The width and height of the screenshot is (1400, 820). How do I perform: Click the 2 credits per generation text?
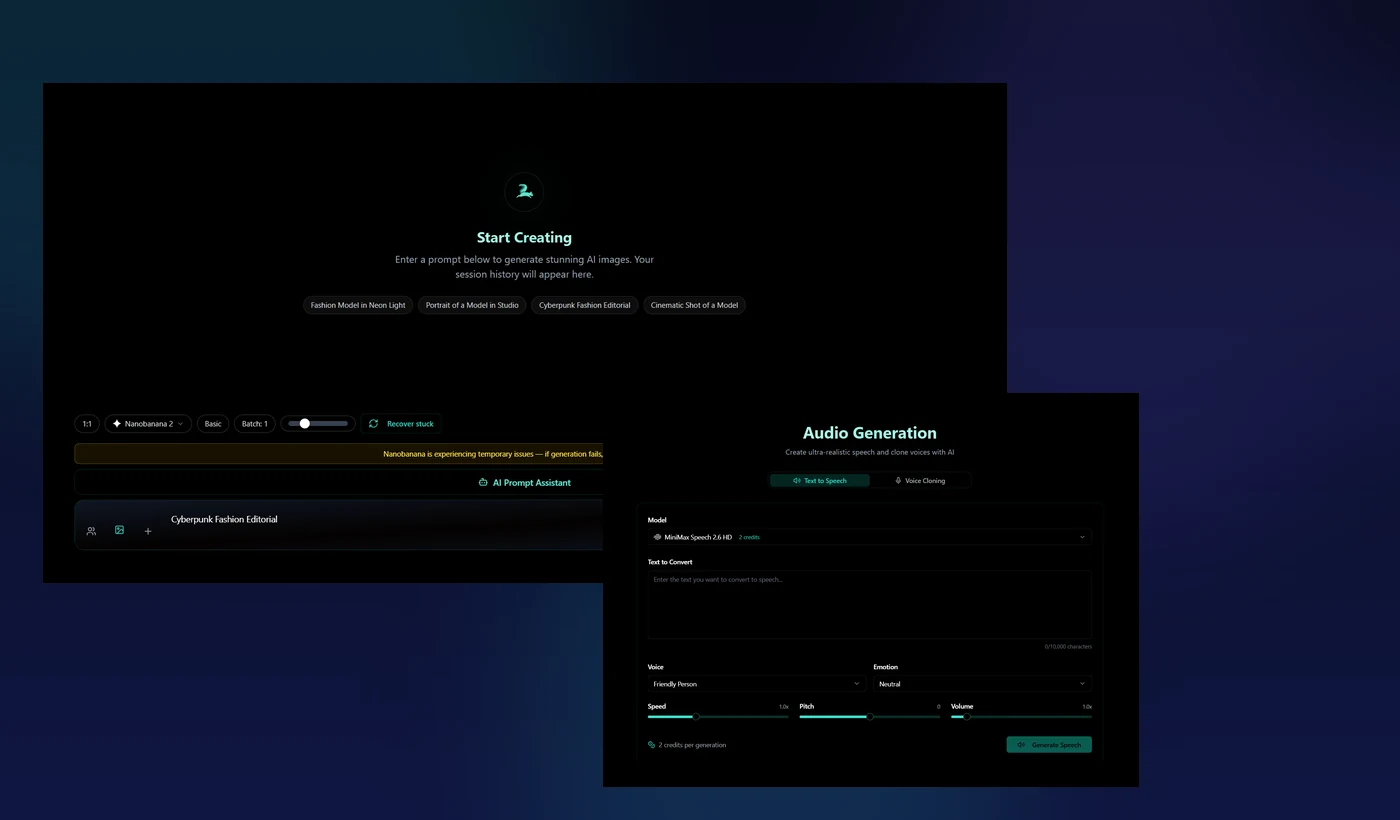[692, 745]
